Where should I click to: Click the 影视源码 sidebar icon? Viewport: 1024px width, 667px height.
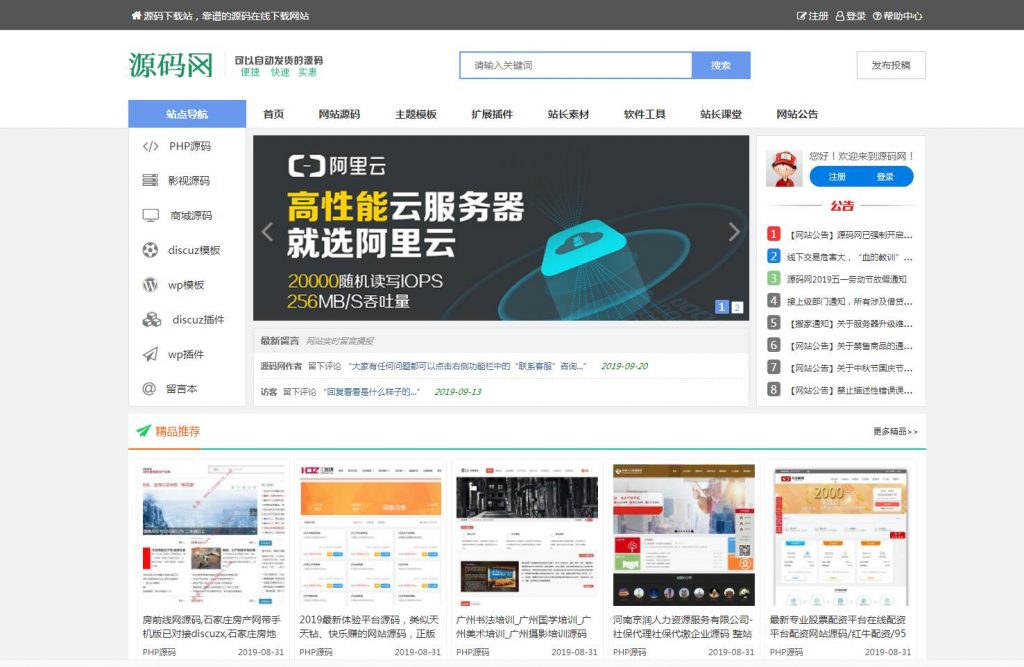[150, 180]
